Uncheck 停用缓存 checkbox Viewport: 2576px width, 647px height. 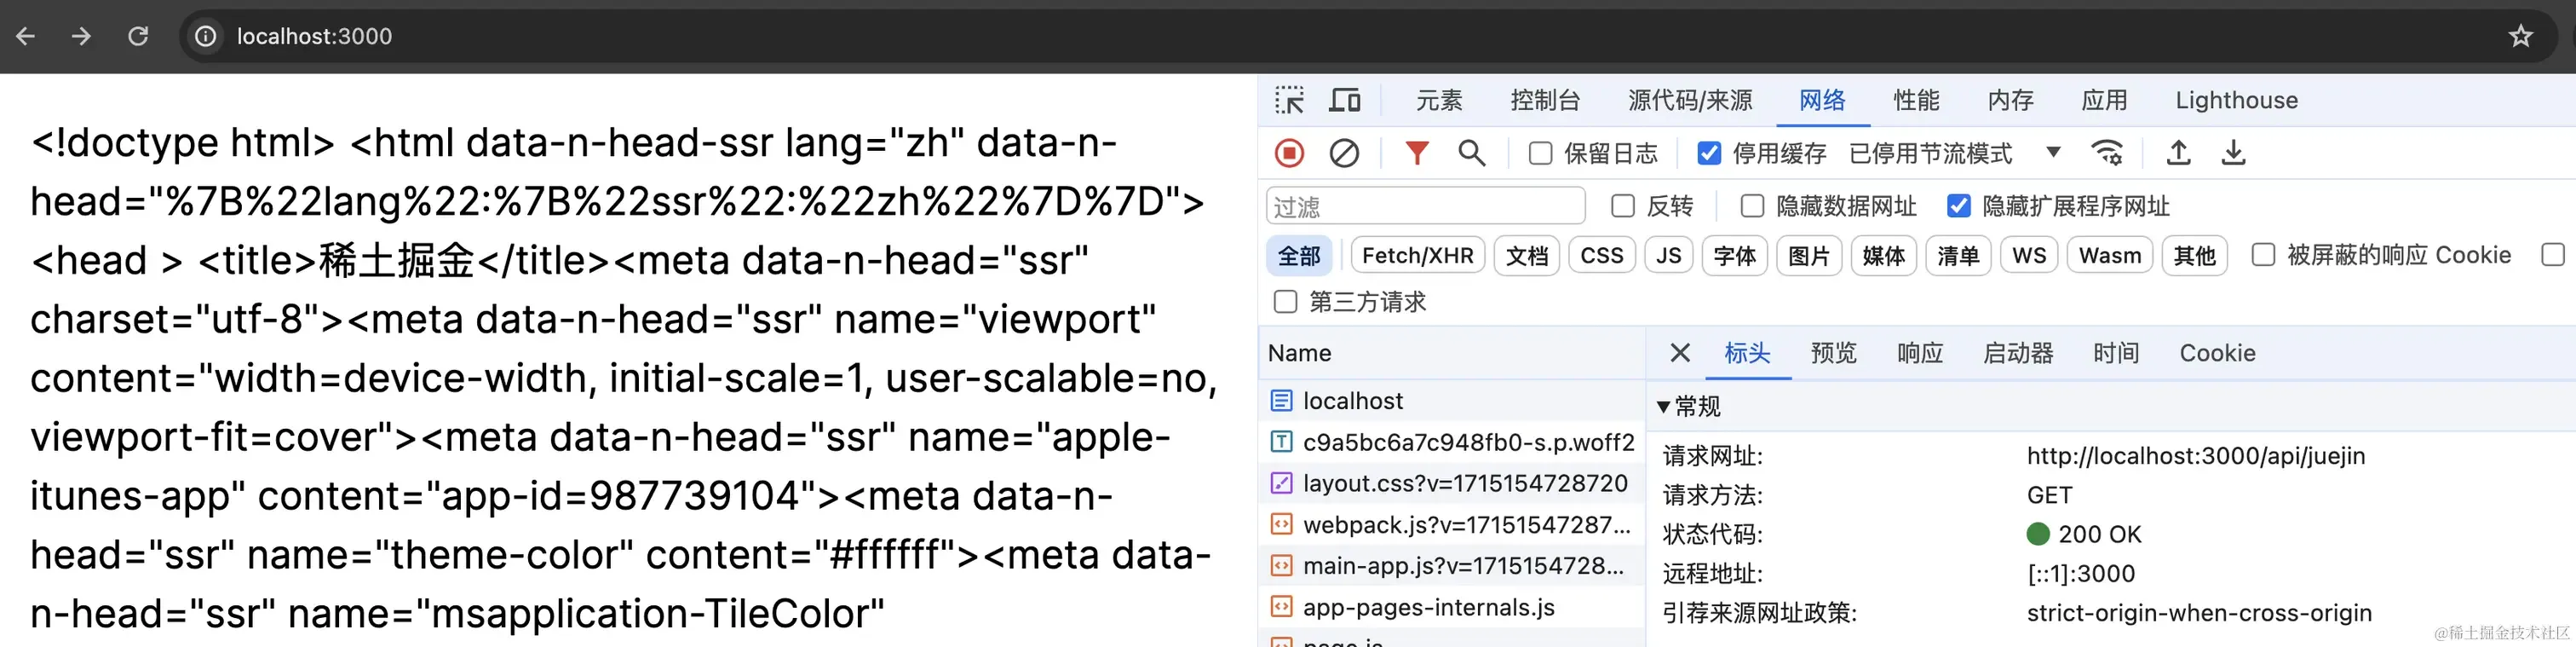tap(1709, 153)
